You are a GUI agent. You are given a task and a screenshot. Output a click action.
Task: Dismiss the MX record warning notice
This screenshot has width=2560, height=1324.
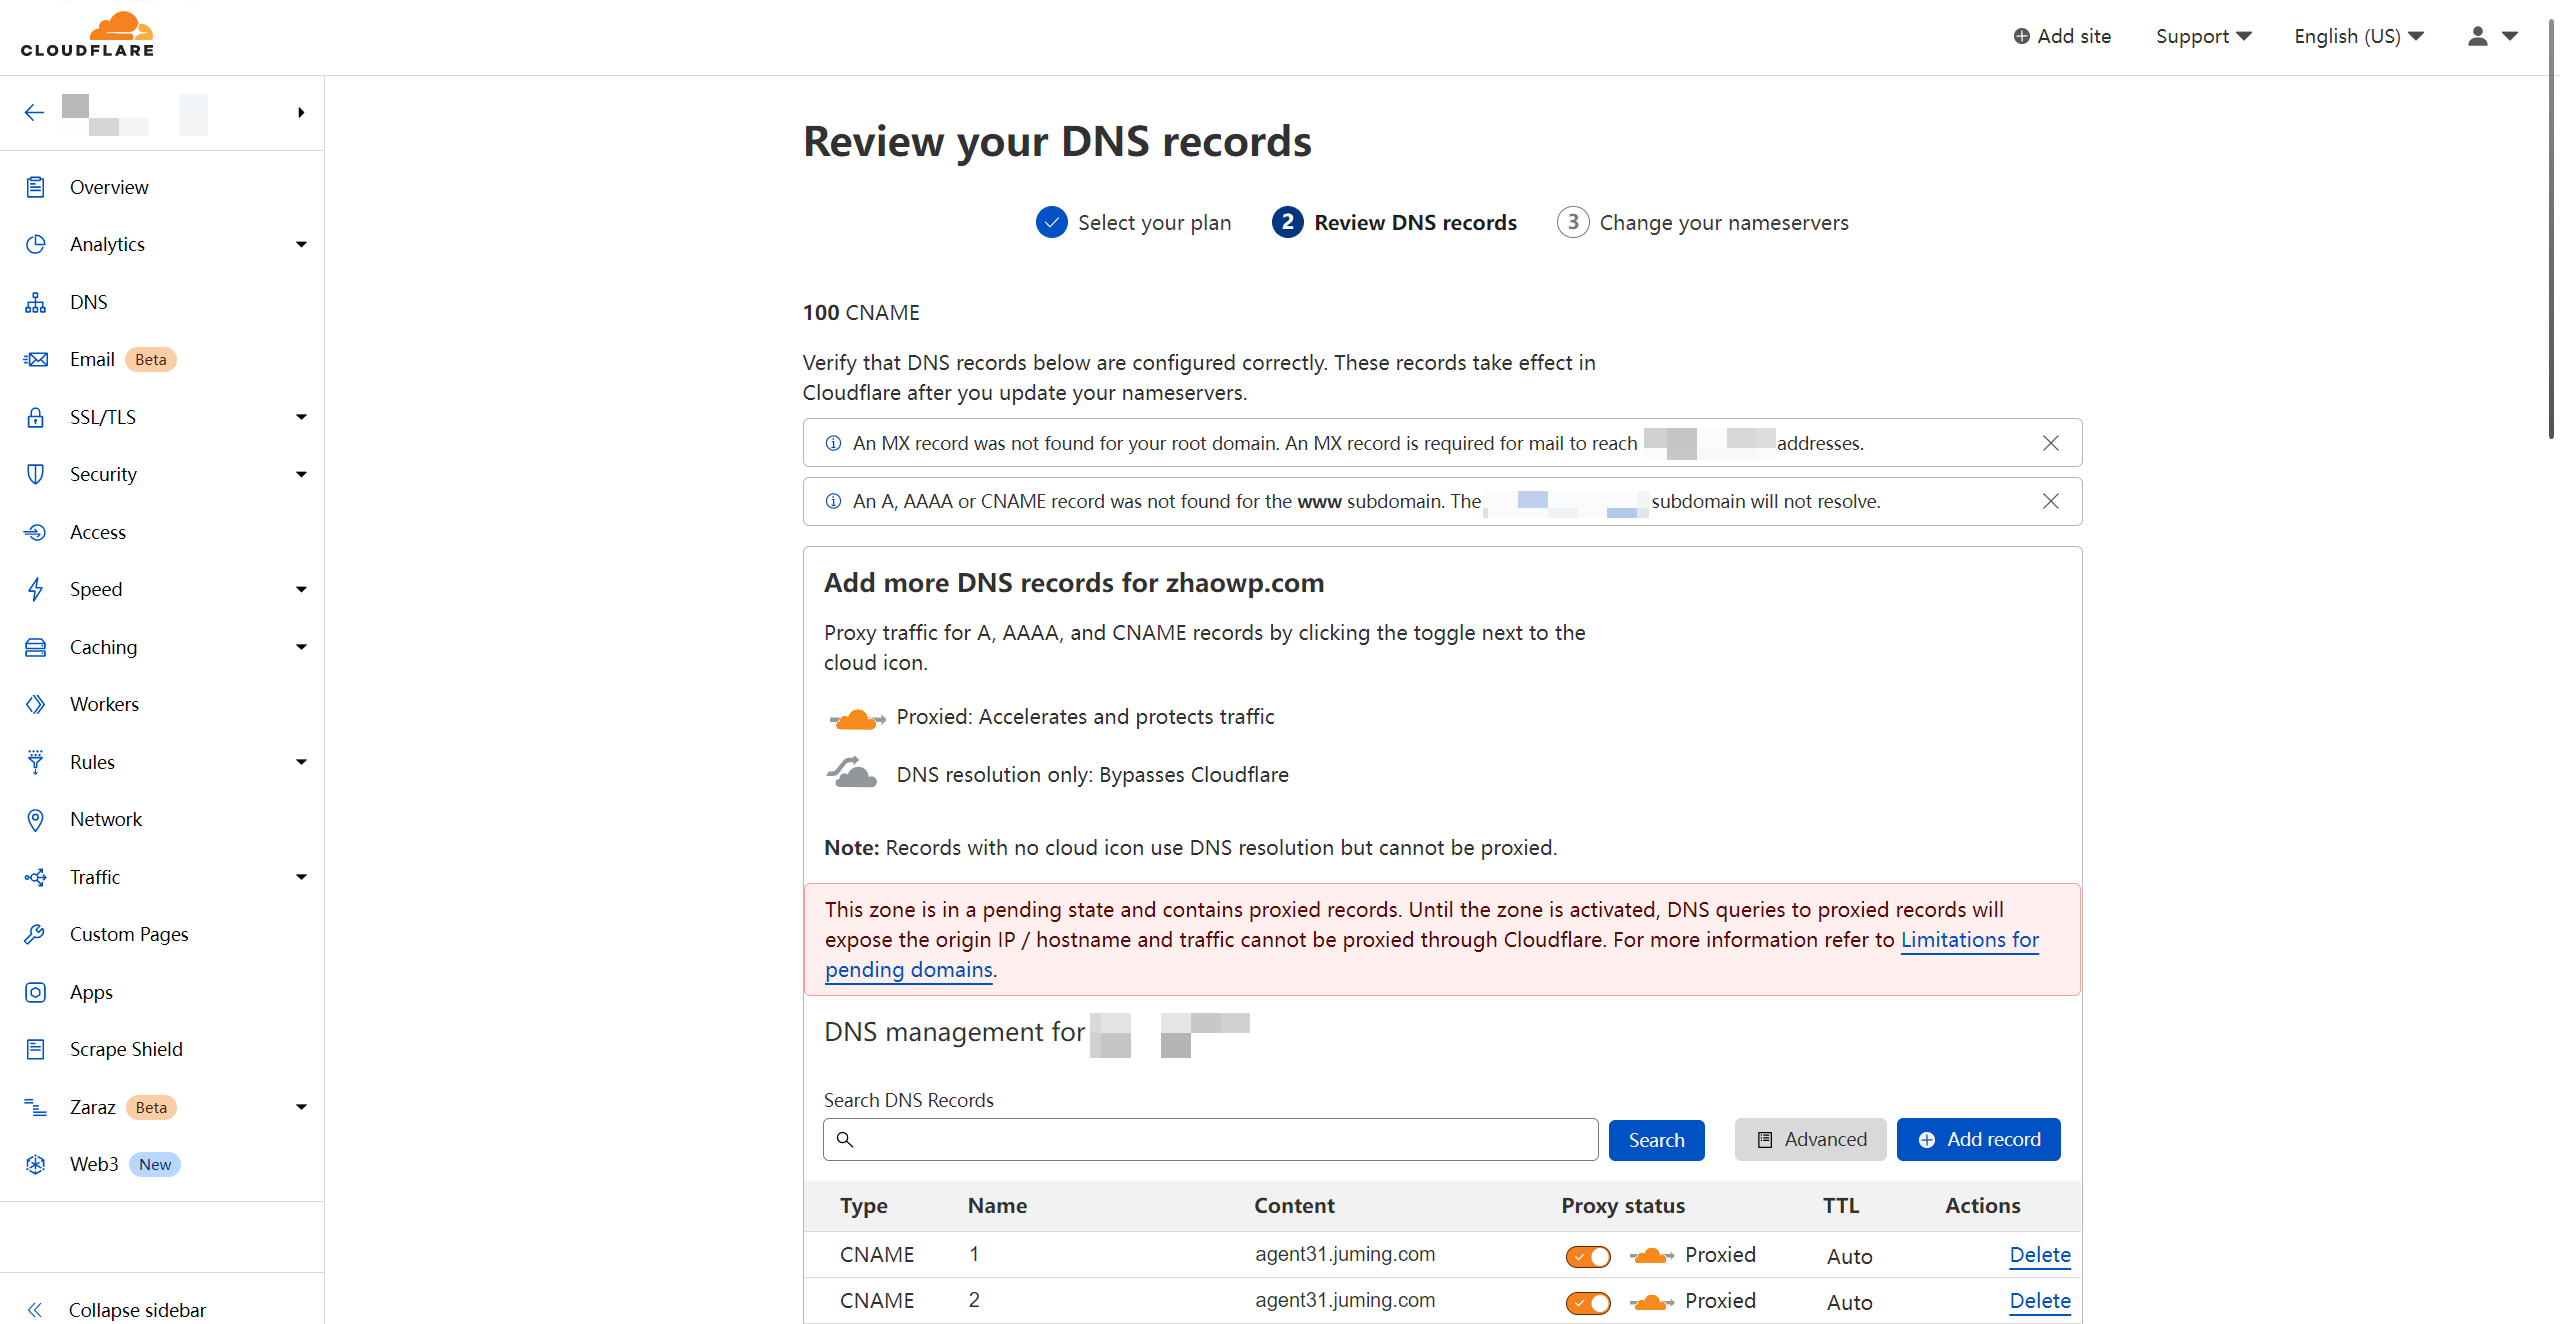tap(2050, 443)
